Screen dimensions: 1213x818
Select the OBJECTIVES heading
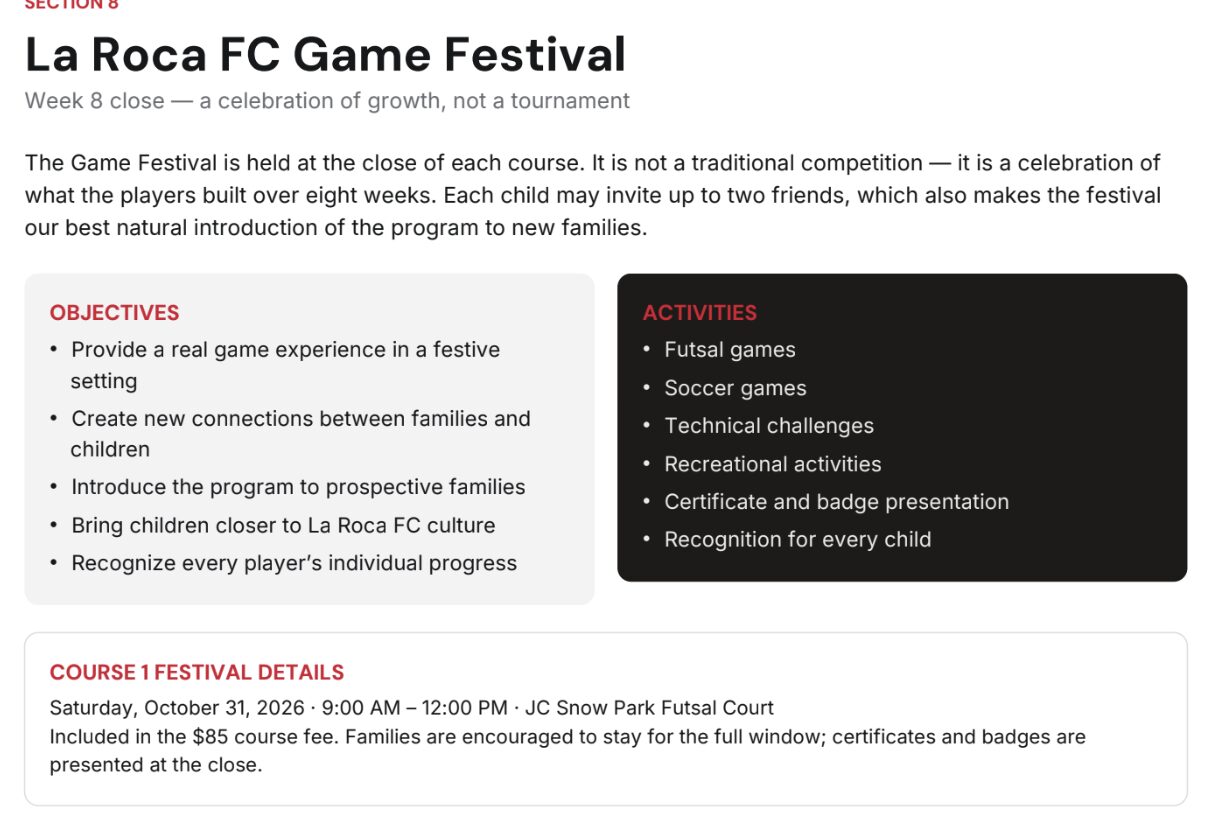coord(114,313)
